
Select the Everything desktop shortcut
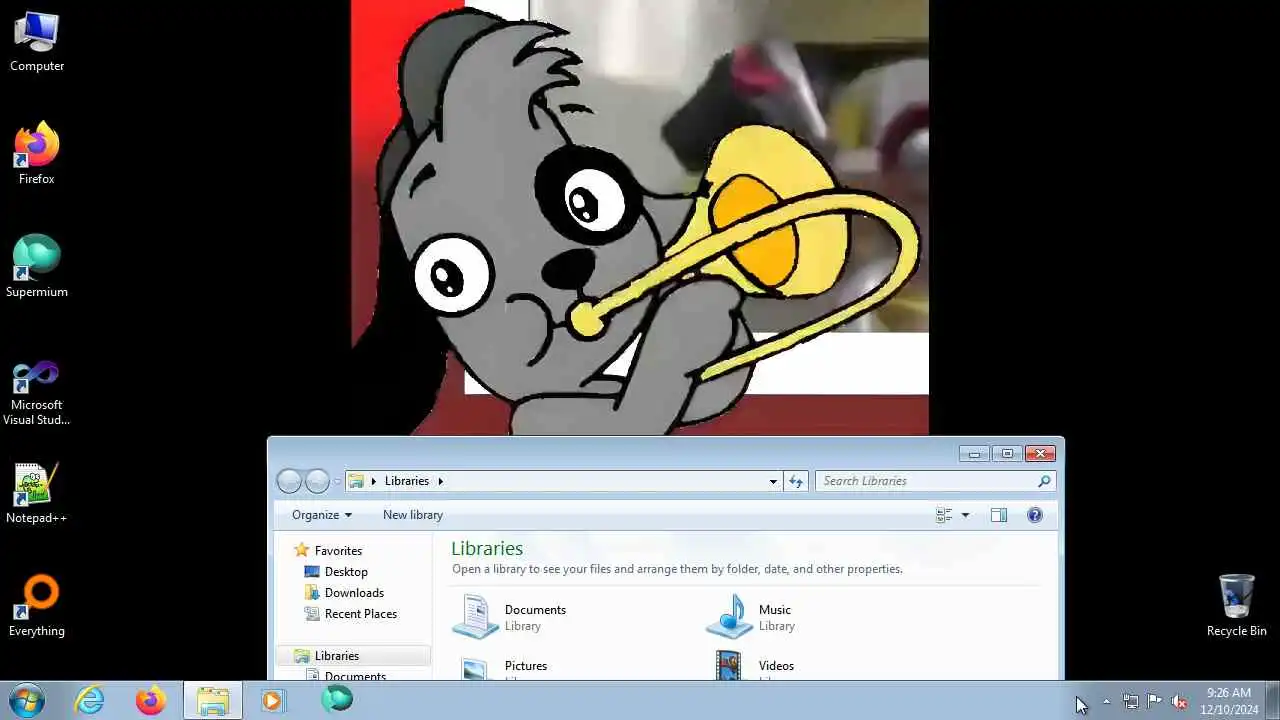tap(37, 607)
